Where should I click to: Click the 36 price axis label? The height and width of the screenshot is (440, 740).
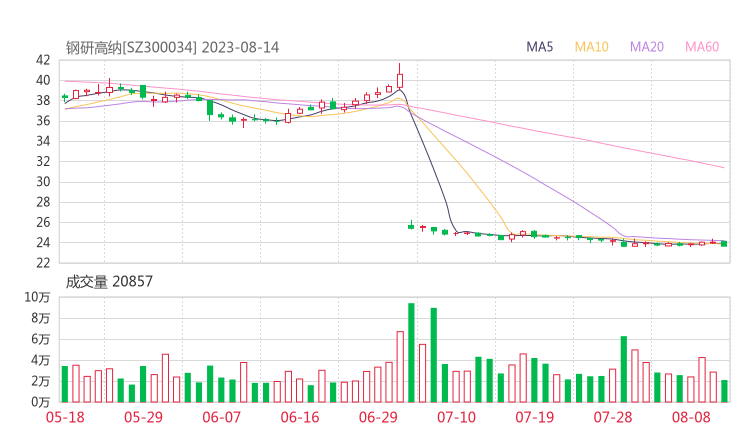(43, 121)
